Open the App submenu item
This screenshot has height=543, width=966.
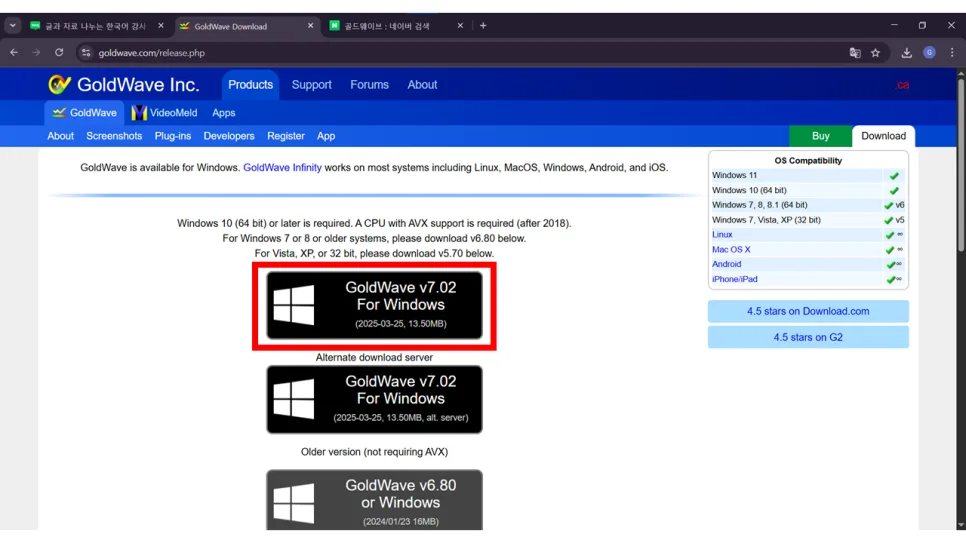click(326, 136)
